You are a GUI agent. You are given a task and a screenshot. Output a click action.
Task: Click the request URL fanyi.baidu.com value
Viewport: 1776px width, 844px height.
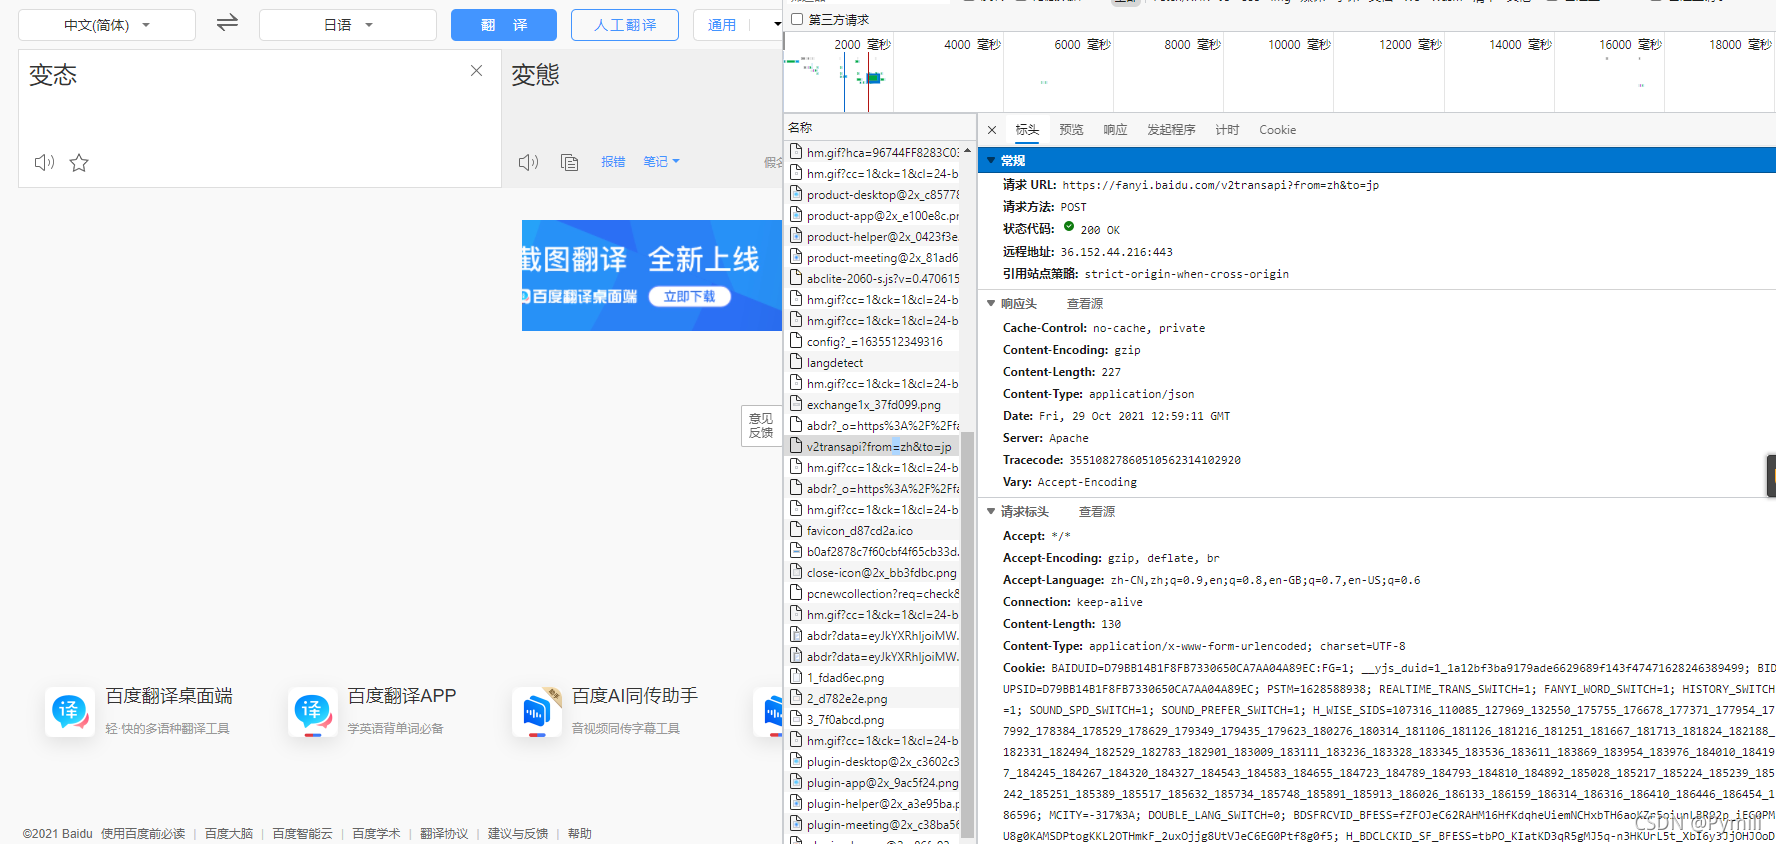coord(1220,185)
